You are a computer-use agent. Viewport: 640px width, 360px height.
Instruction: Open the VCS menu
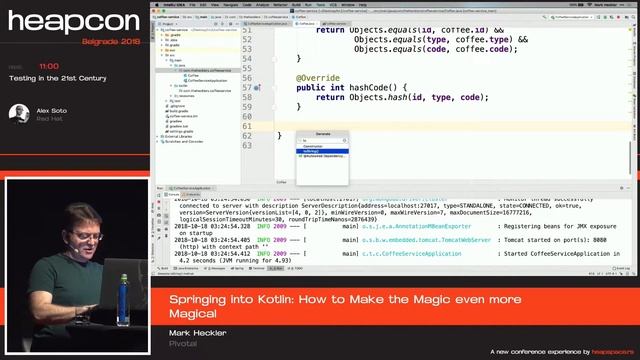point(333,5)
